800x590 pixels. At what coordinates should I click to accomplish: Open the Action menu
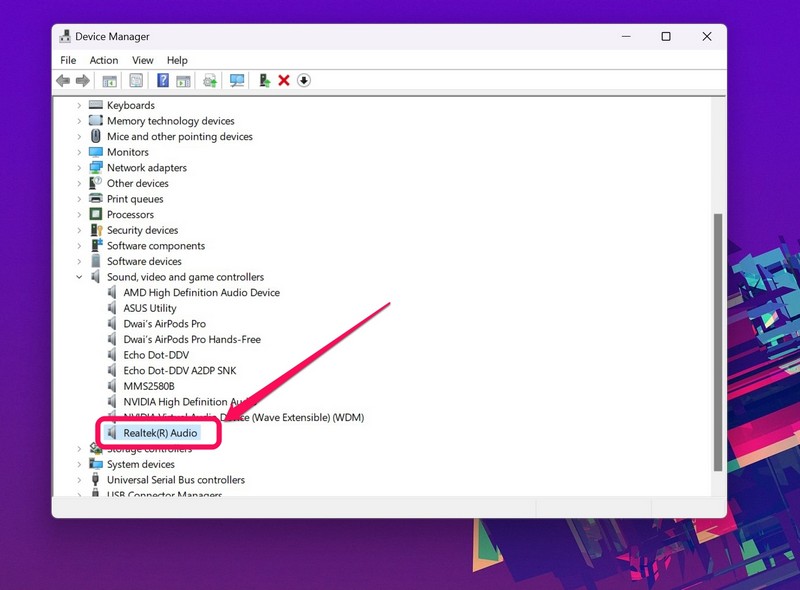coord(104,60)
